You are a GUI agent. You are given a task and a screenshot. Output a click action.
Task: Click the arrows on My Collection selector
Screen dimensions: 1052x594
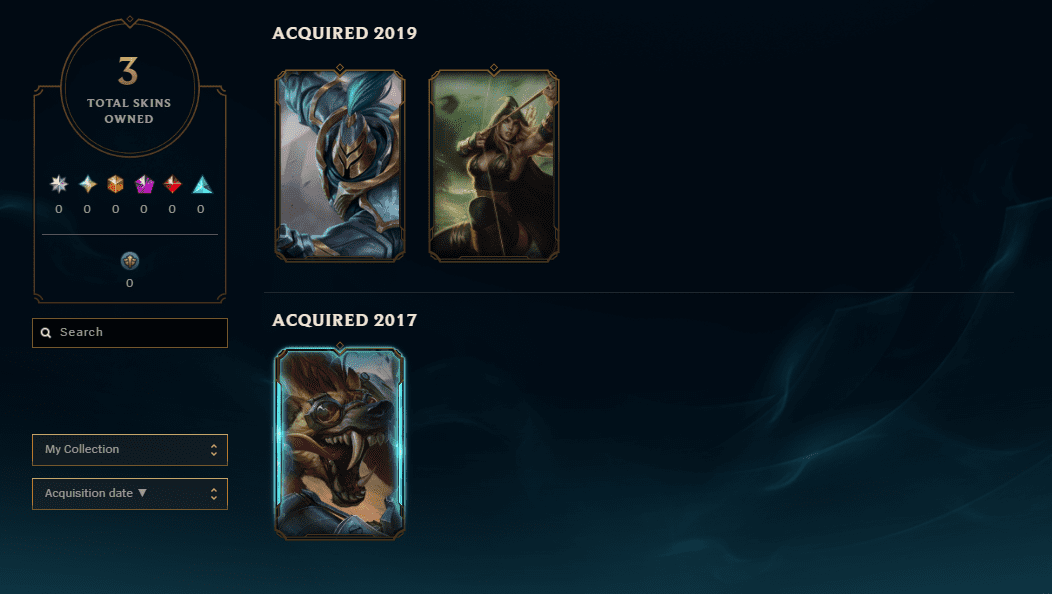tap(213, 450)
